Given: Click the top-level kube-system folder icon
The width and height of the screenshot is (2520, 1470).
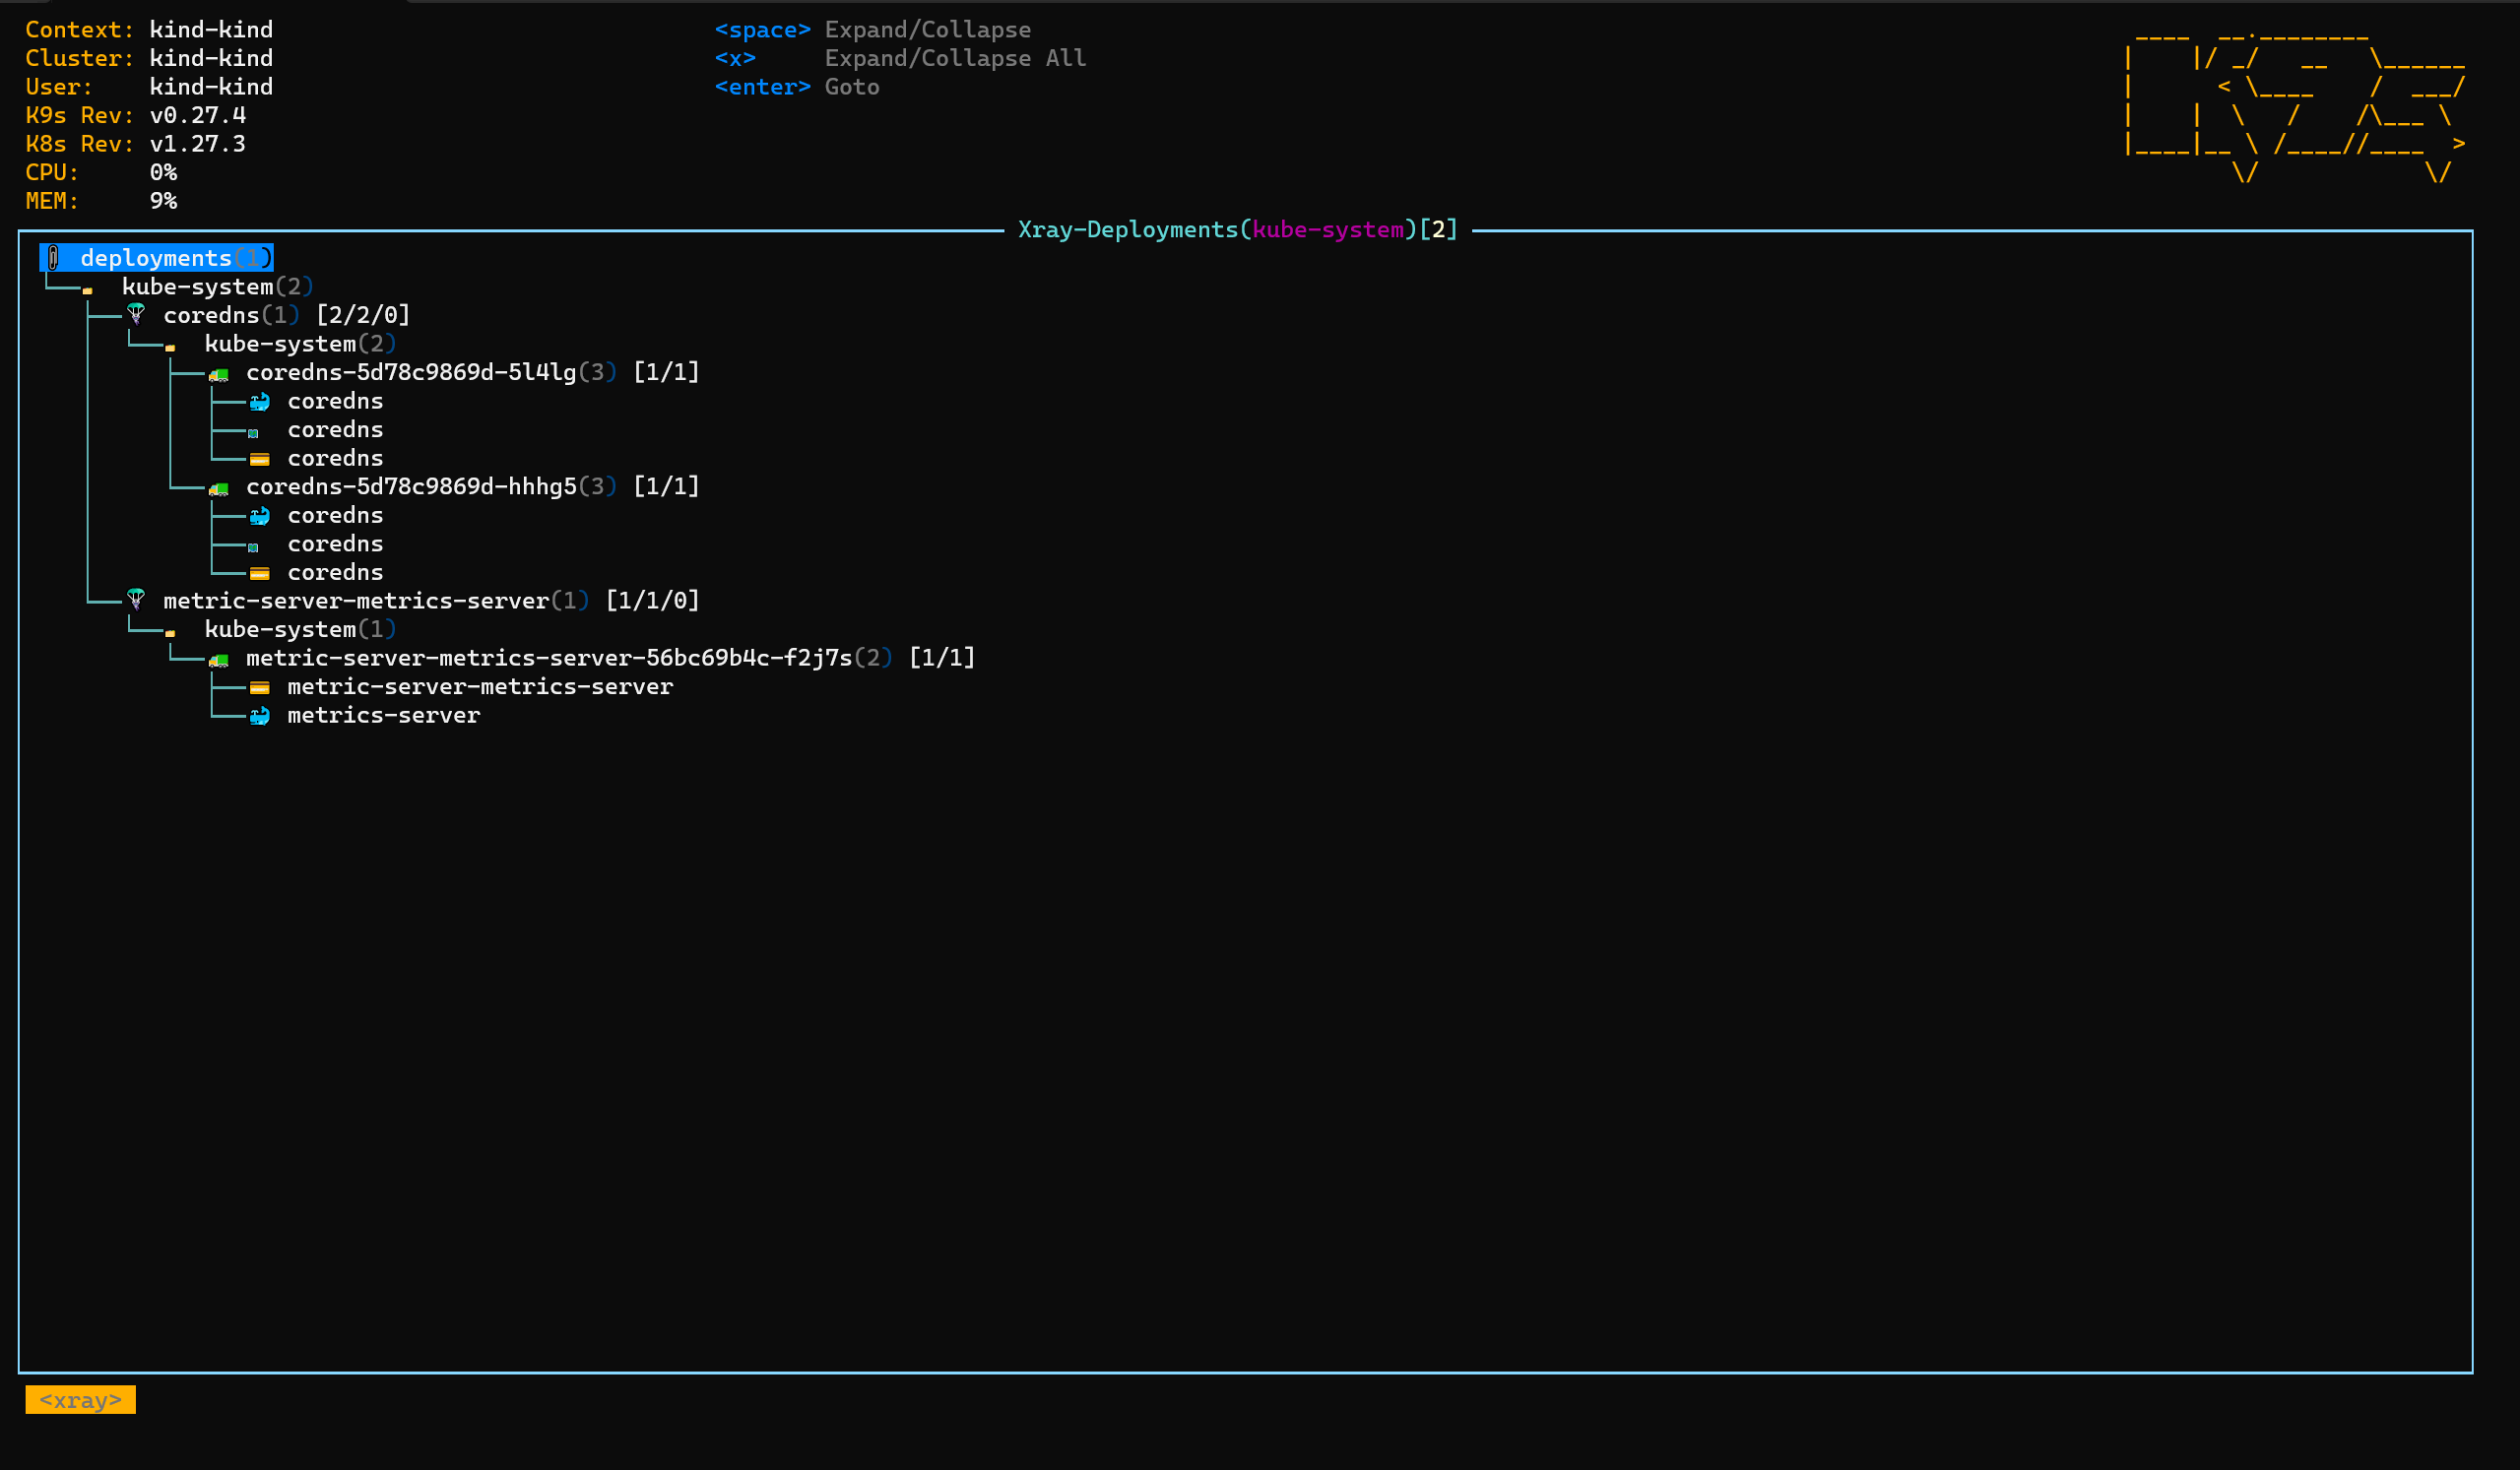Looking at the screenshot, I should point(88,290).
